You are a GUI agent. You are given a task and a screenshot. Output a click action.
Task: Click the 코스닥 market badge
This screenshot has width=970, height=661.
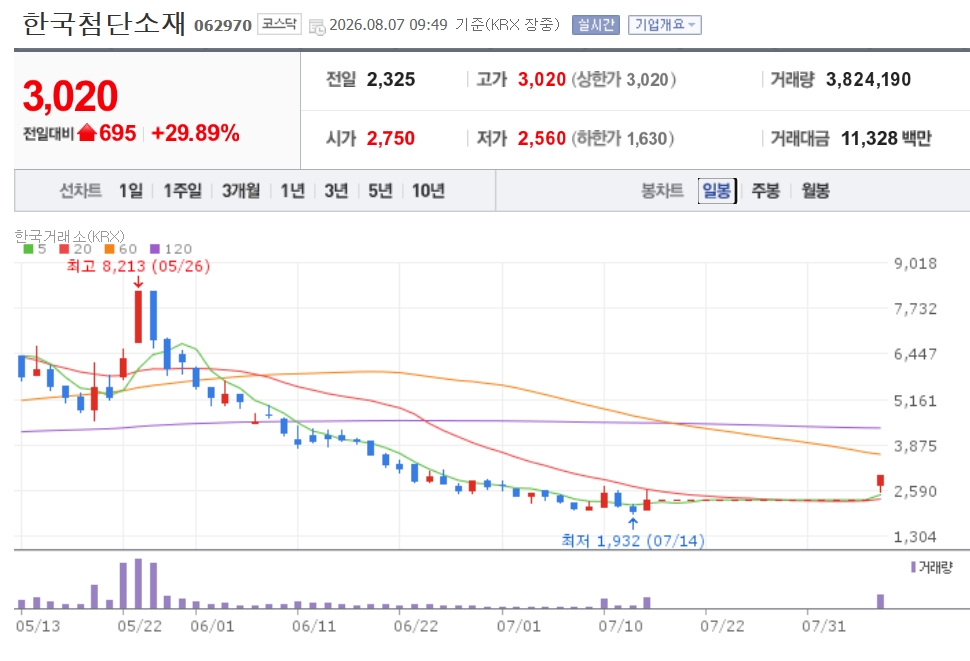pos(279,24)
